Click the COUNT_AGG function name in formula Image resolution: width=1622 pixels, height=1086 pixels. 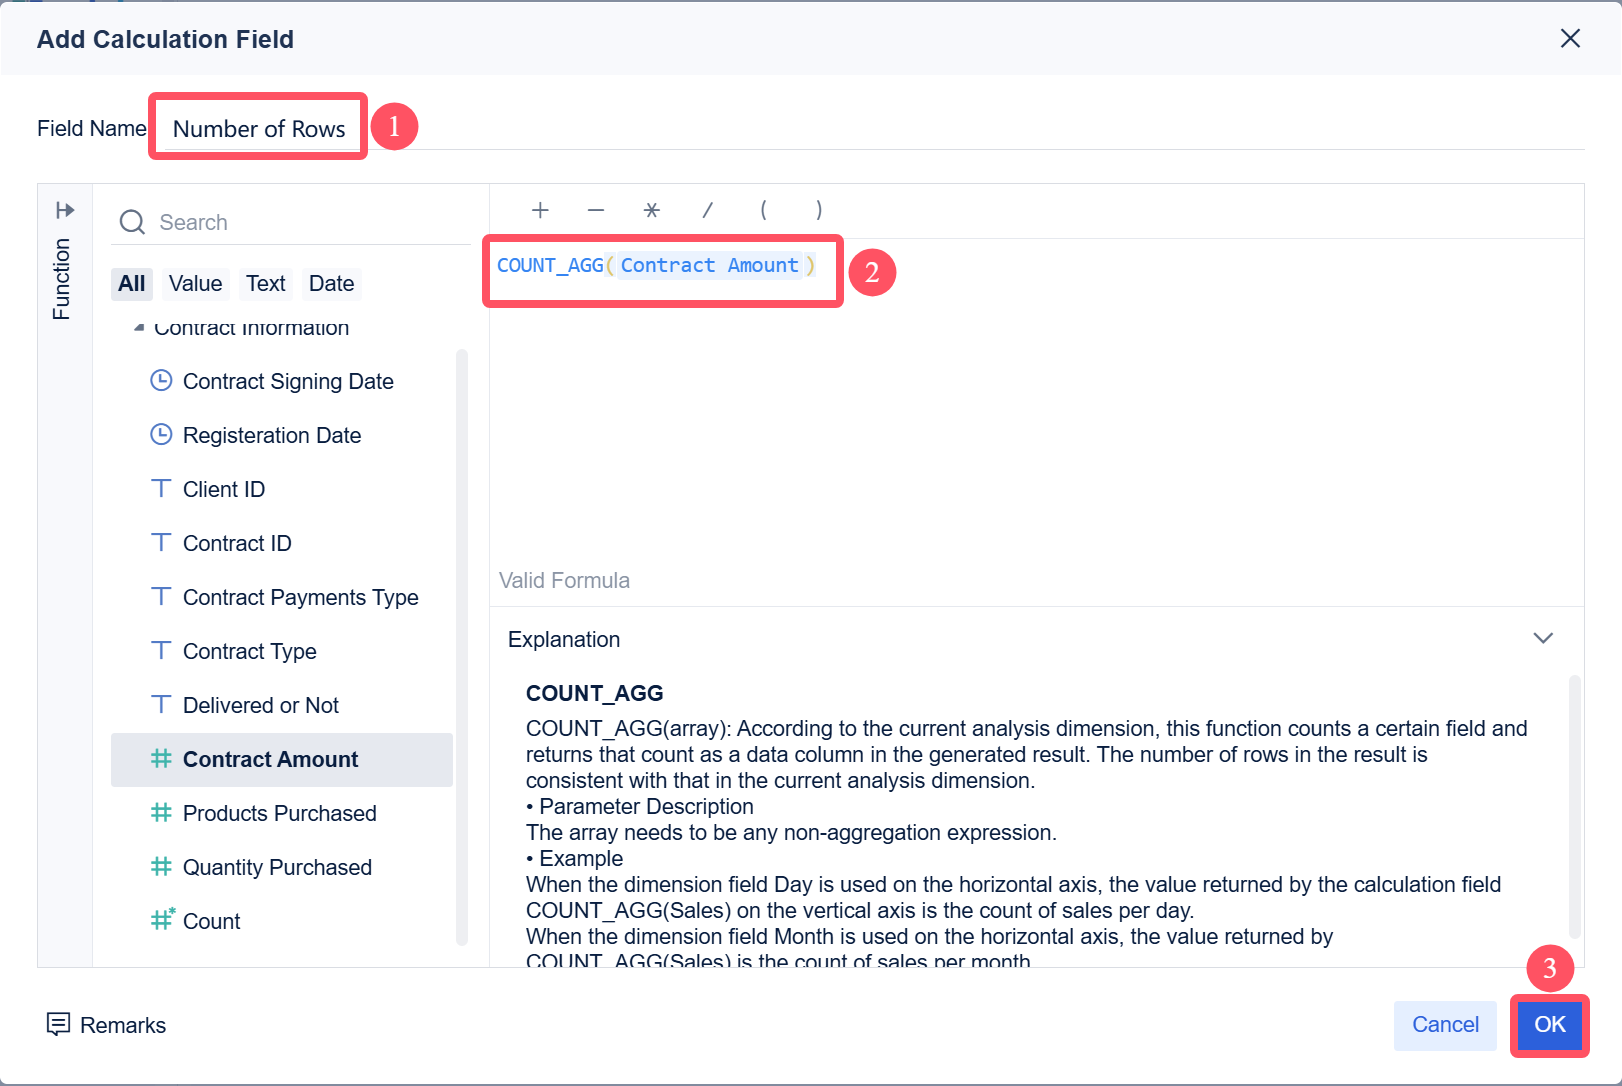550,265
